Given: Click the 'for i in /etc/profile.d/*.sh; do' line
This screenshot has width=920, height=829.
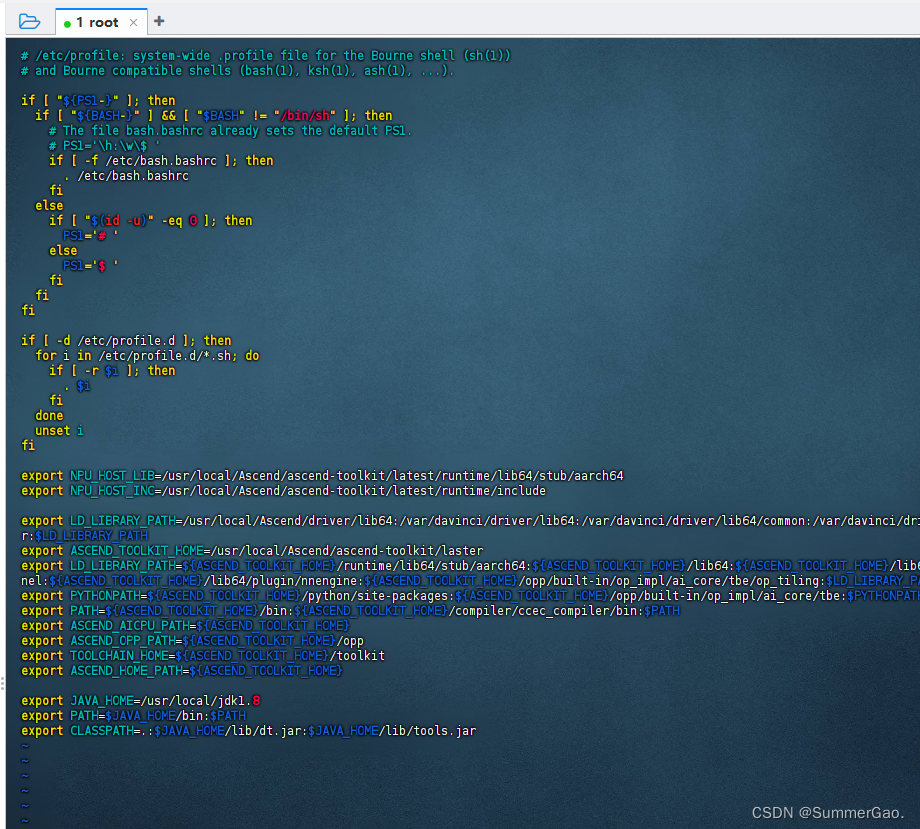Looking at the screenshot, I should 147,356.
